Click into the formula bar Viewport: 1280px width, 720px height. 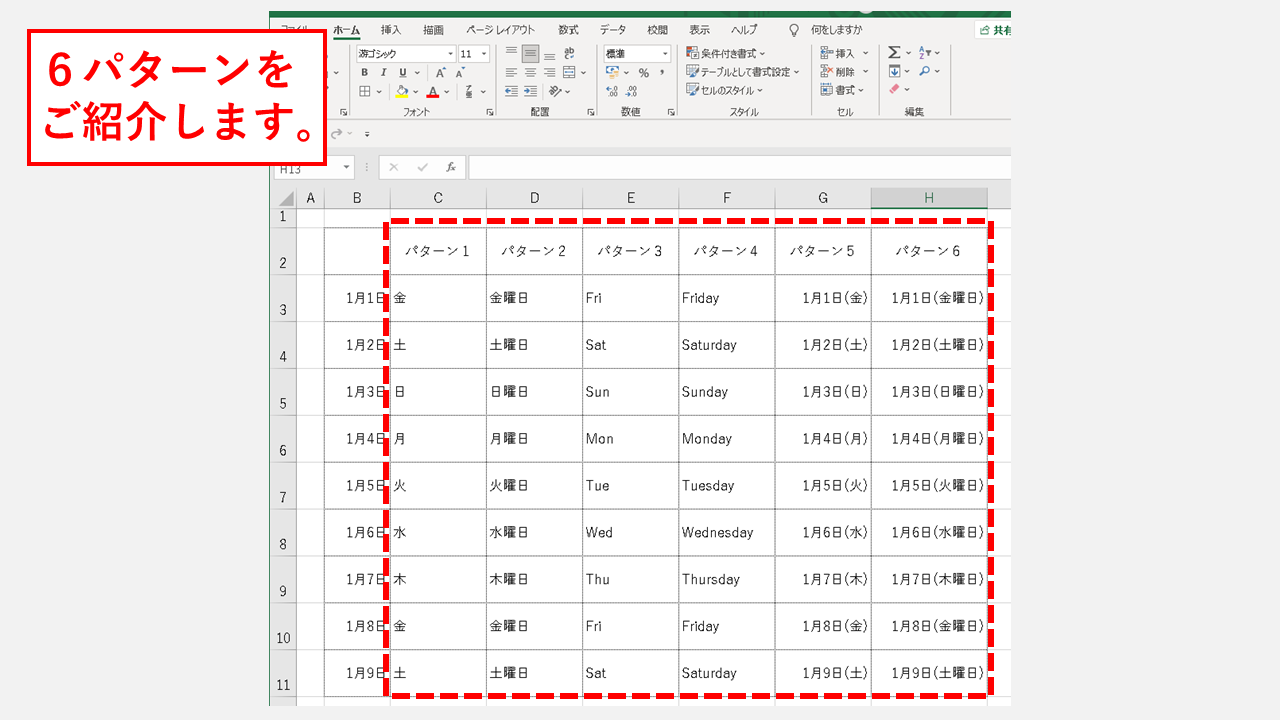point(740,168)
